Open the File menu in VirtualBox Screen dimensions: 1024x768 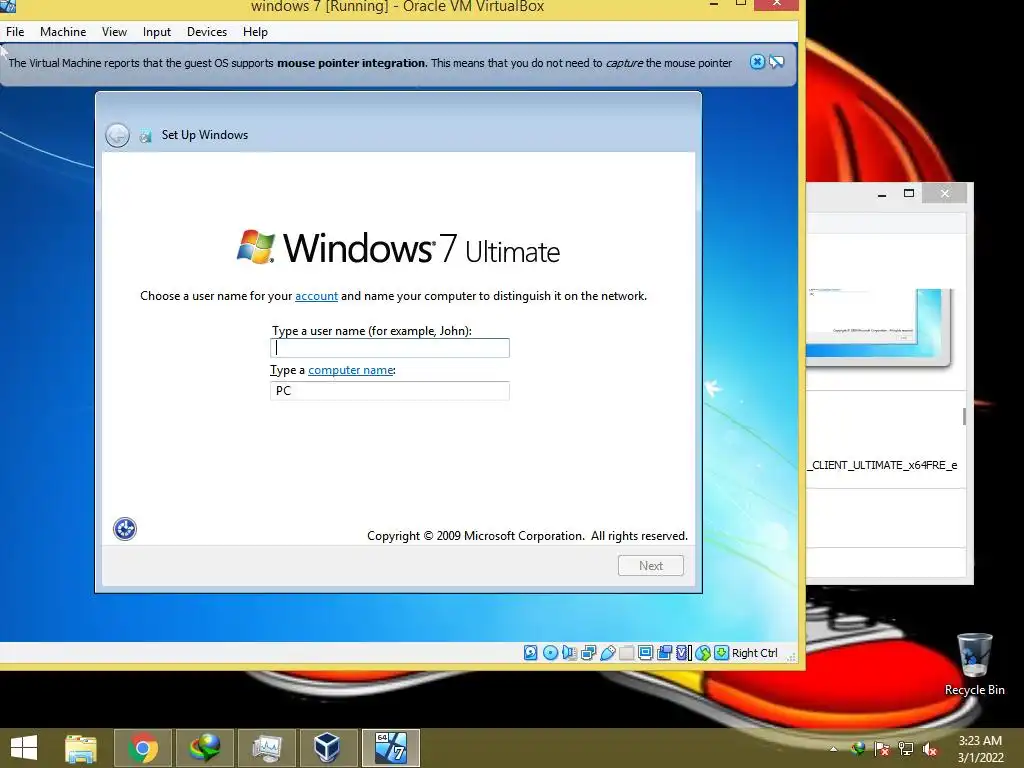click(15, 31)
